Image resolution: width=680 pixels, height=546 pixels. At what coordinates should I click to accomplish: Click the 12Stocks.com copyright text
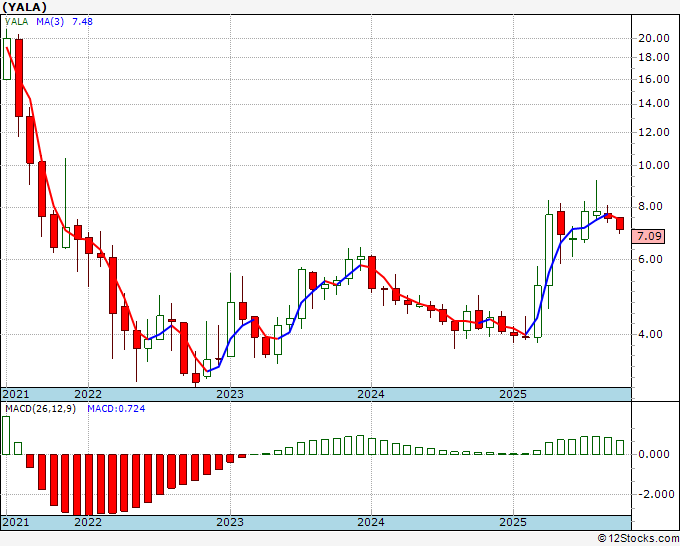coord(638,539)
